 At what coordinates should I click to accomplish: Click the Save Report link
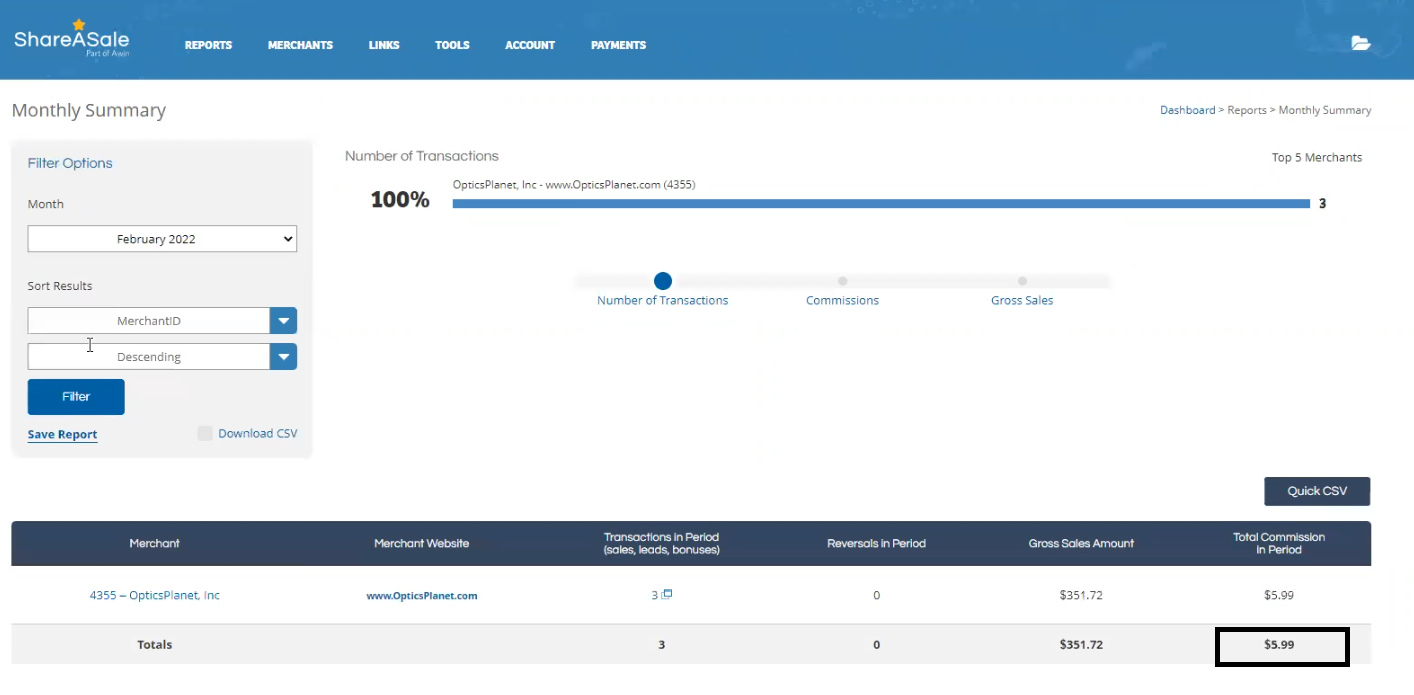point(62,434)
